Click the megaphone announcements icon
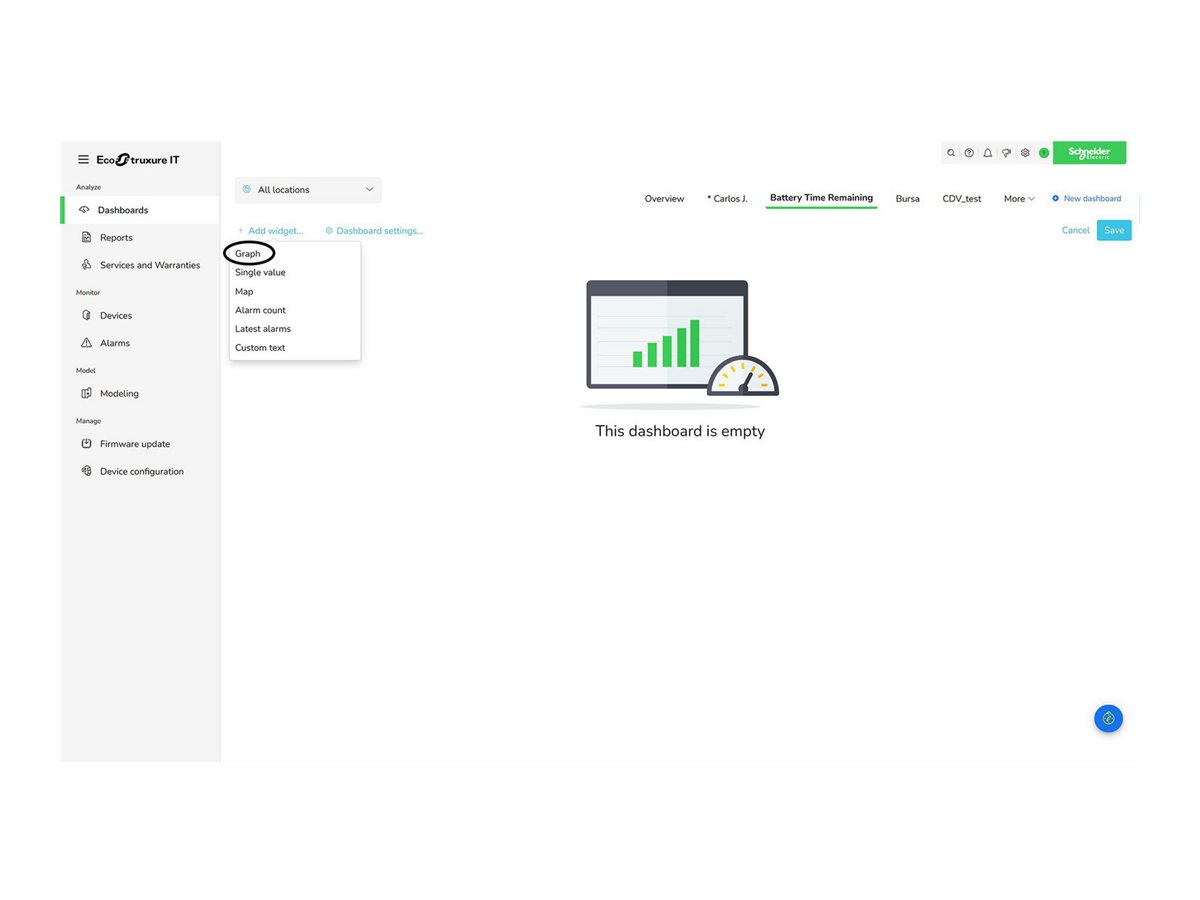Viewport: 1200px width, 900px height. tap(1006, 153)
